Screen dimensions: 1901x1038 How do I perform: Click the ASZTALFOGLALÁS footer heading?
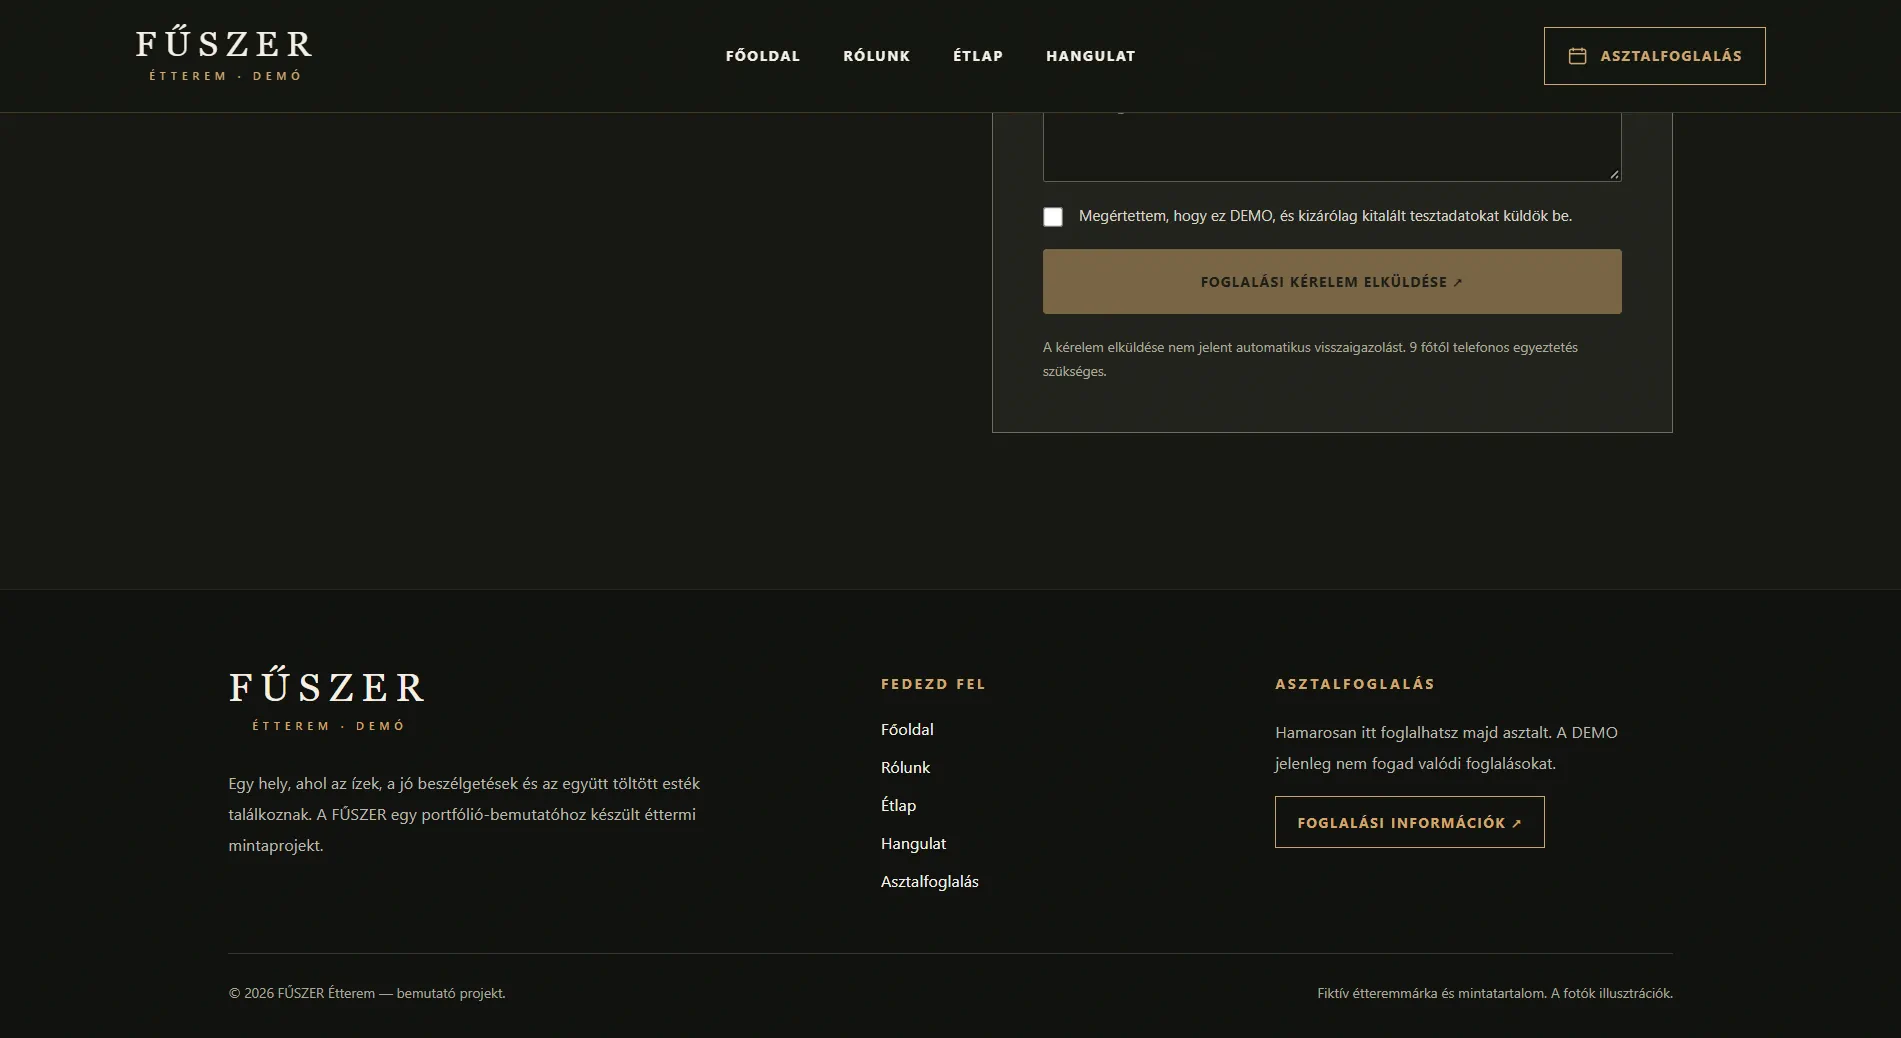(1355, 684)
